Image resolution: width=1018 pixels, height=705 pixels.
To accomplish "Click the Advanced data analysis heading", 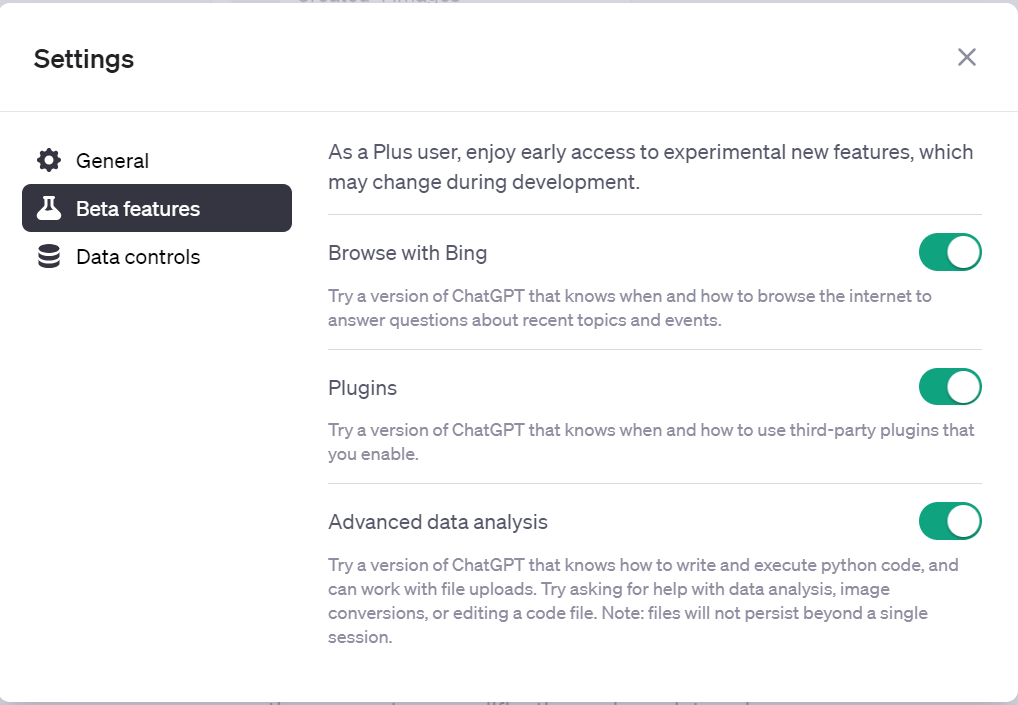I will [x=437, y=522].
